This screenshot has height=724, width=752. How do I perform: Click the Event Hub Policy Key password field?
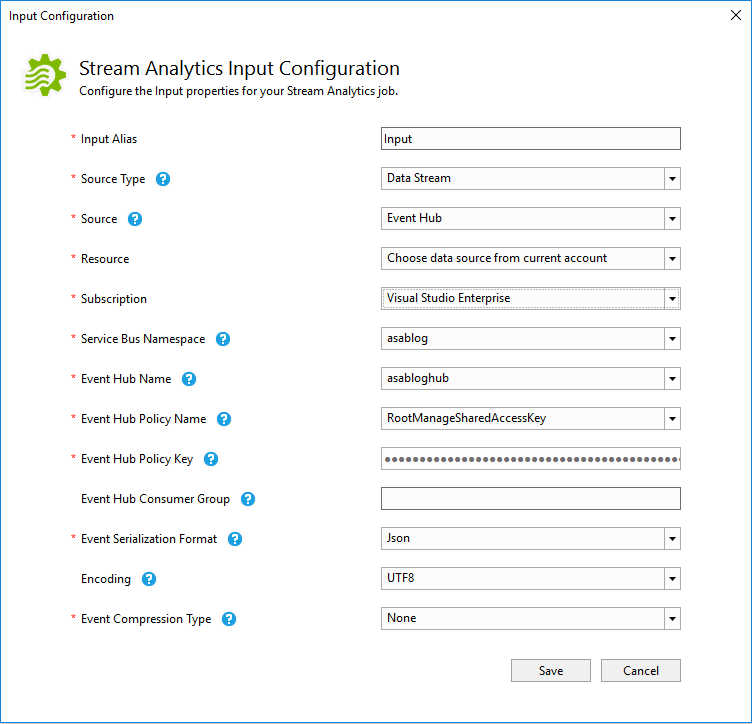click(531, 459)
